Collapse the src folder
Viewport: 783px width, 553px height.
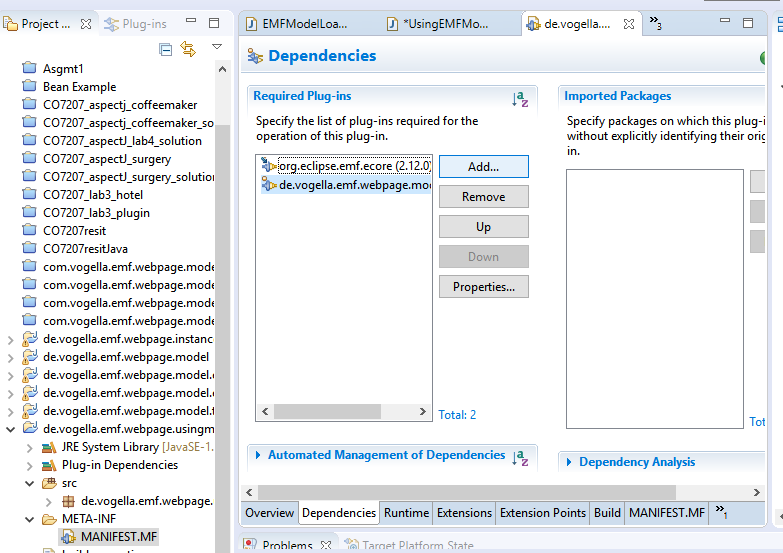(x=29, y=484)
